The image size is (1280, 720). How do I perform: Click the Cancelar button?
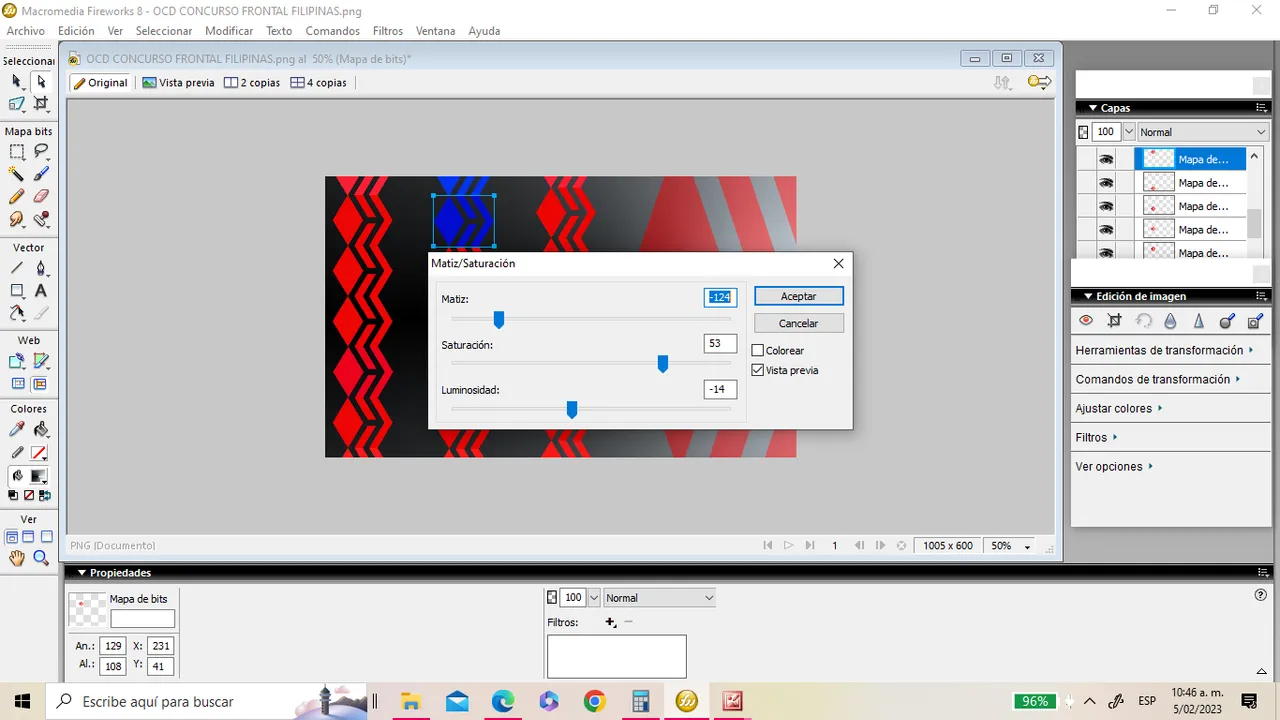[799, 323]
